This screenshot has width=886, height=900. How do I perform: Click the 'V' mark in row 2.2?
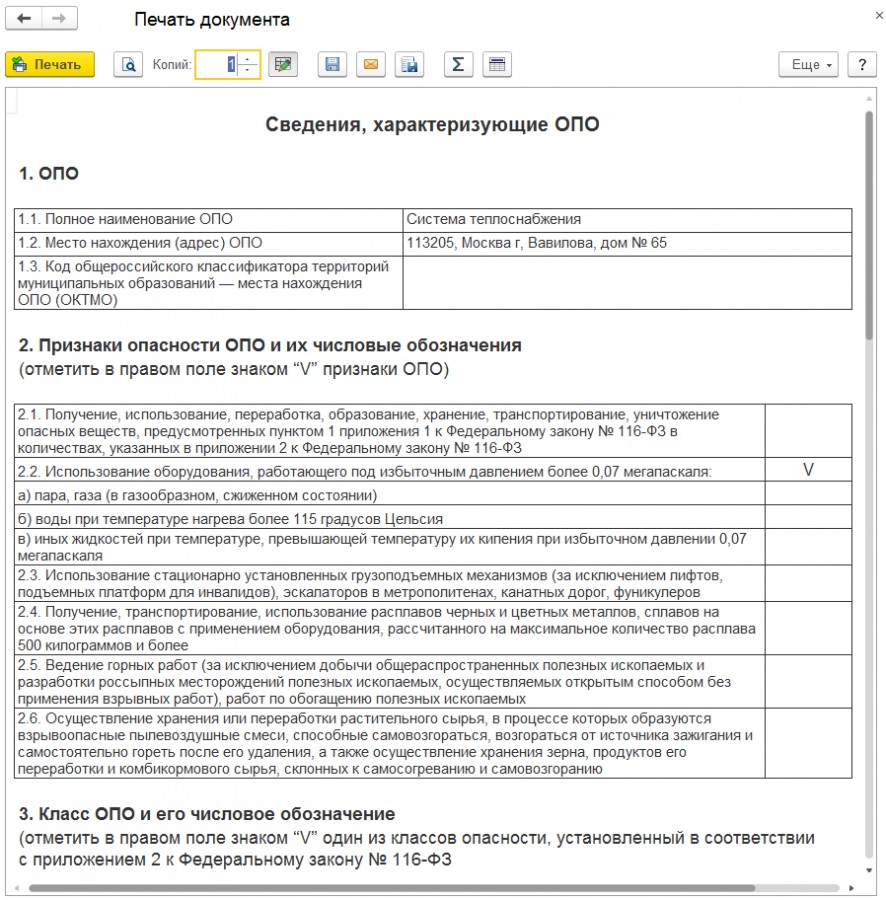pyautogui.click(x=808, y=470)
